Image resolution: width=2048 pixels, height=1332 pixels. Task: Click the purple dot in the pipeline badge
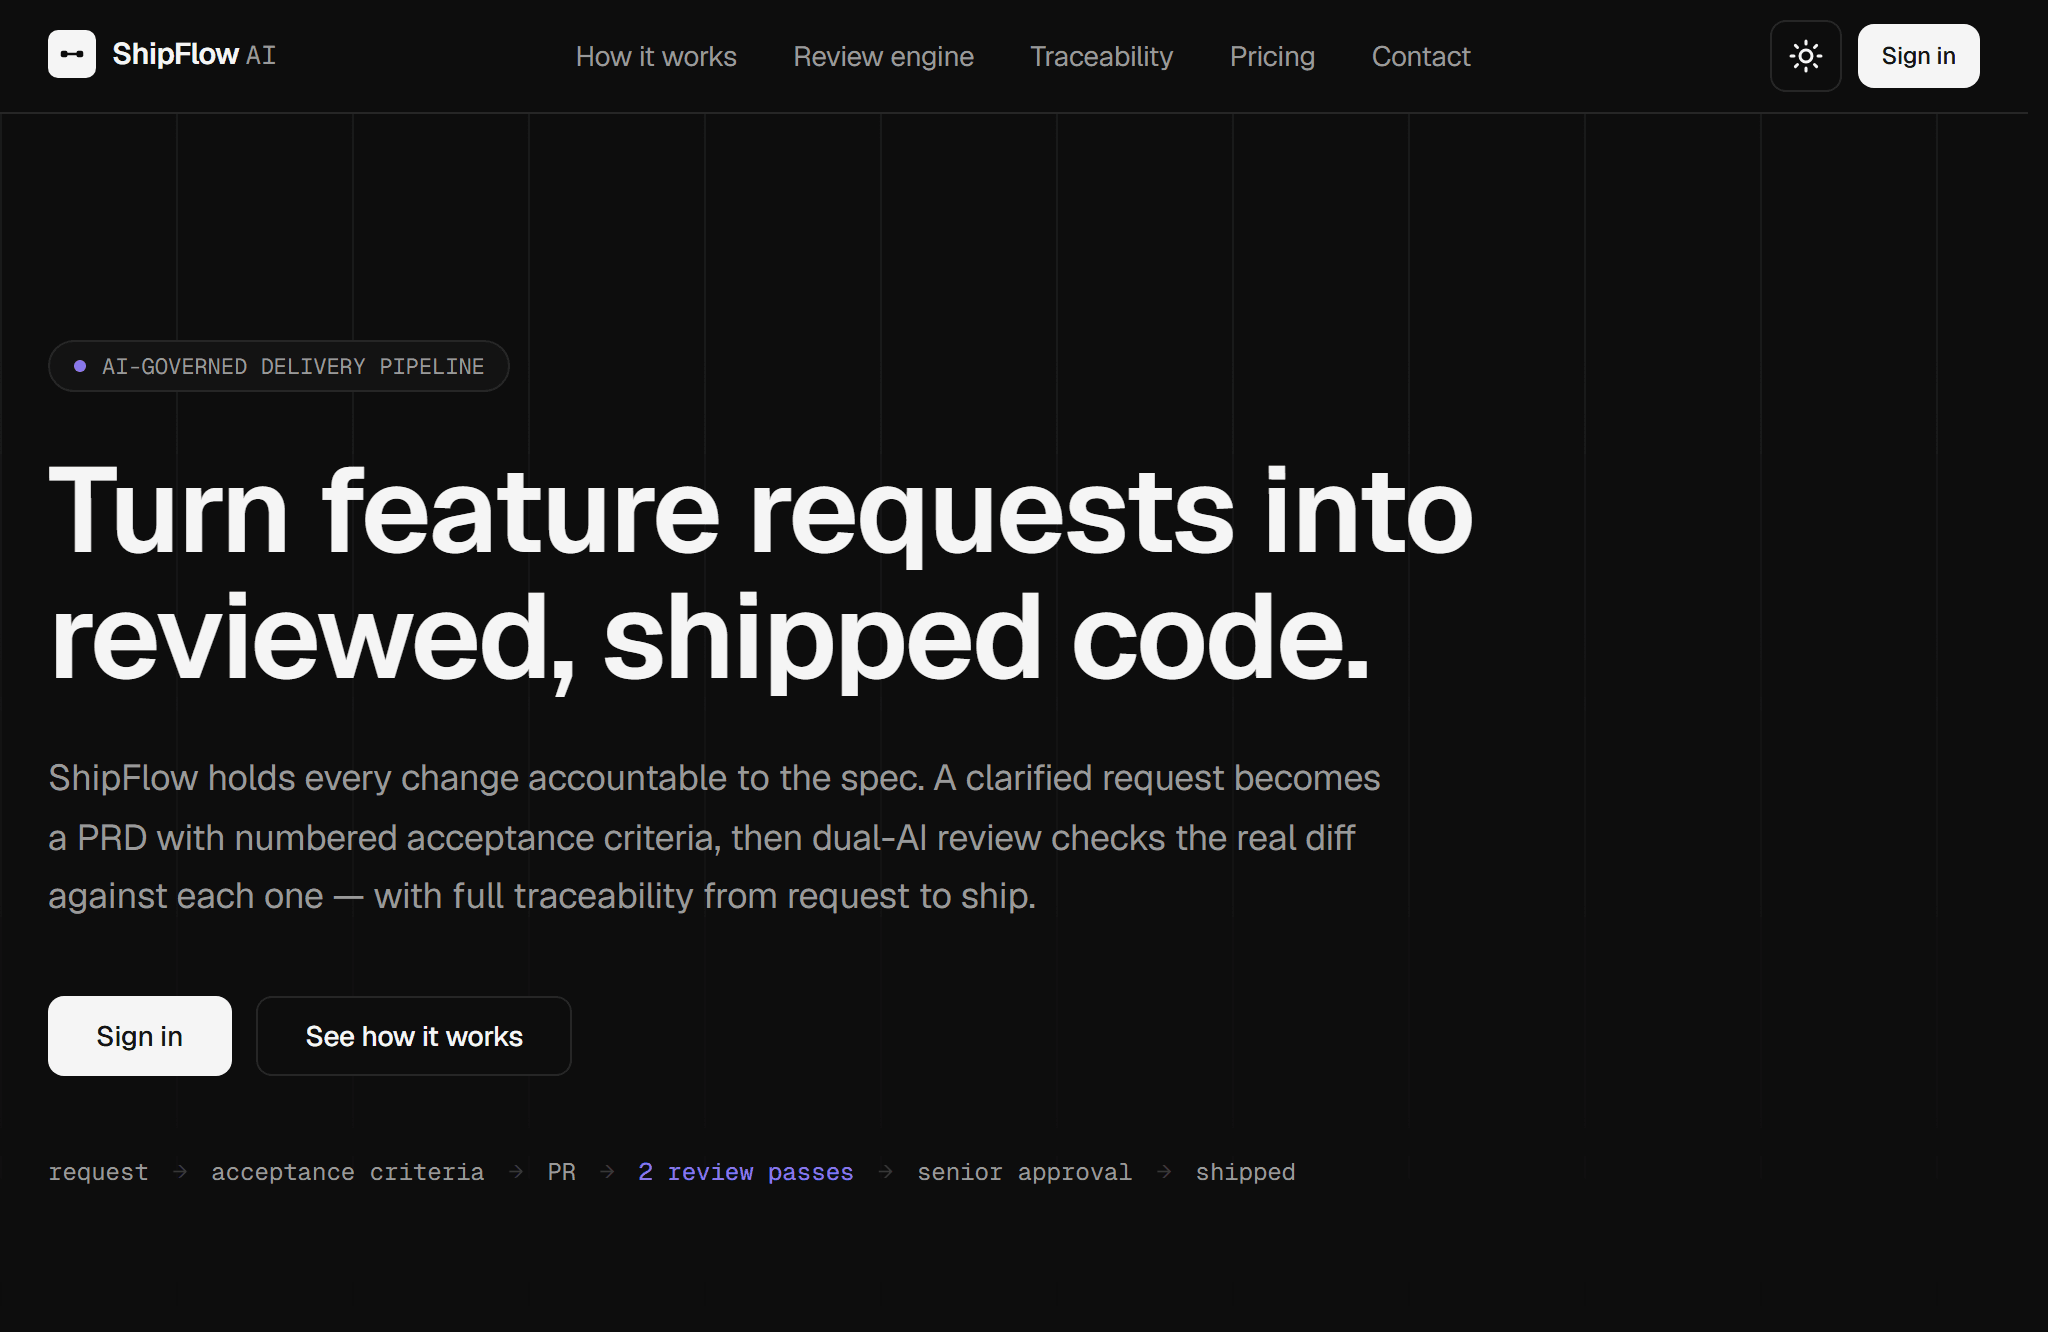80,366
